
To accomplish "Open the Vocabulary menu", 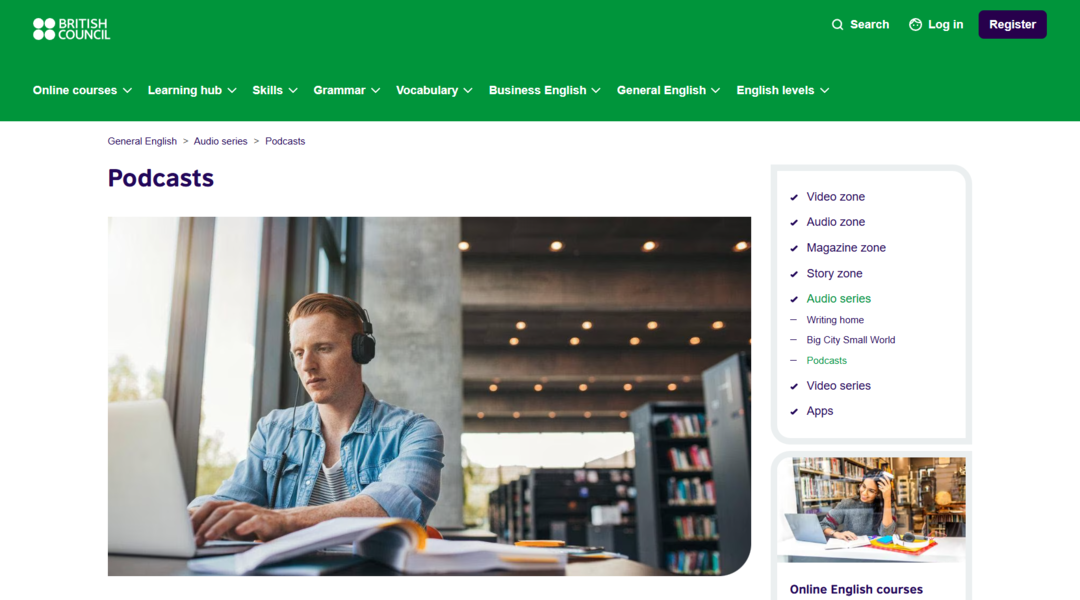I will tap(434, 90).
